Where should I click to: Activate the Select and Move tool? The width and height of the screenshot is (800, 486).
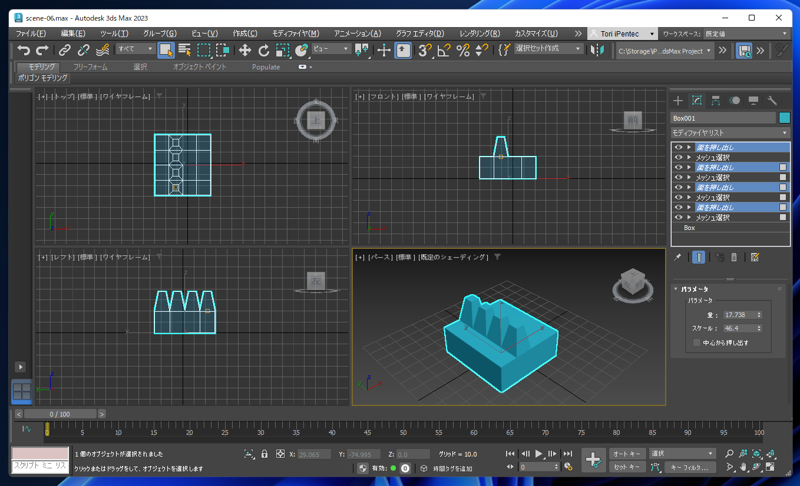pyautogui.click(x=245, y=50)
